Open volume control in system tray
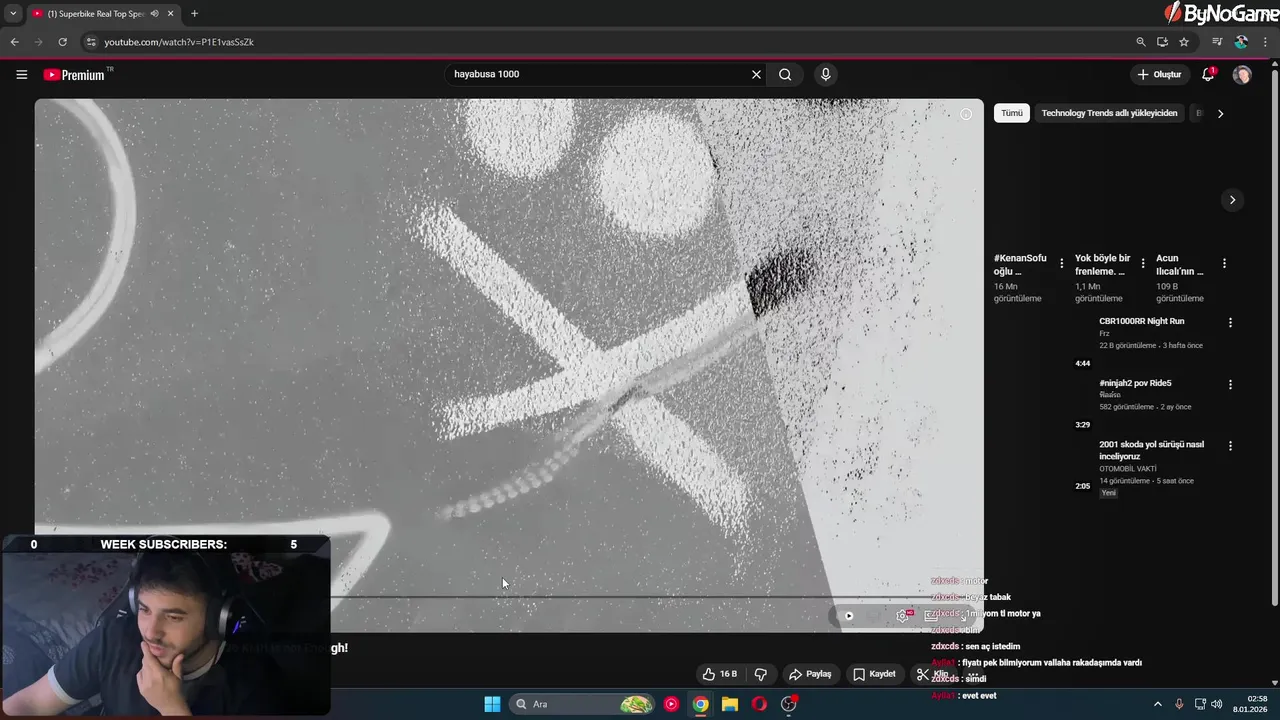Viewport: 1280px width, 720px height. [x=1217, y=704]
